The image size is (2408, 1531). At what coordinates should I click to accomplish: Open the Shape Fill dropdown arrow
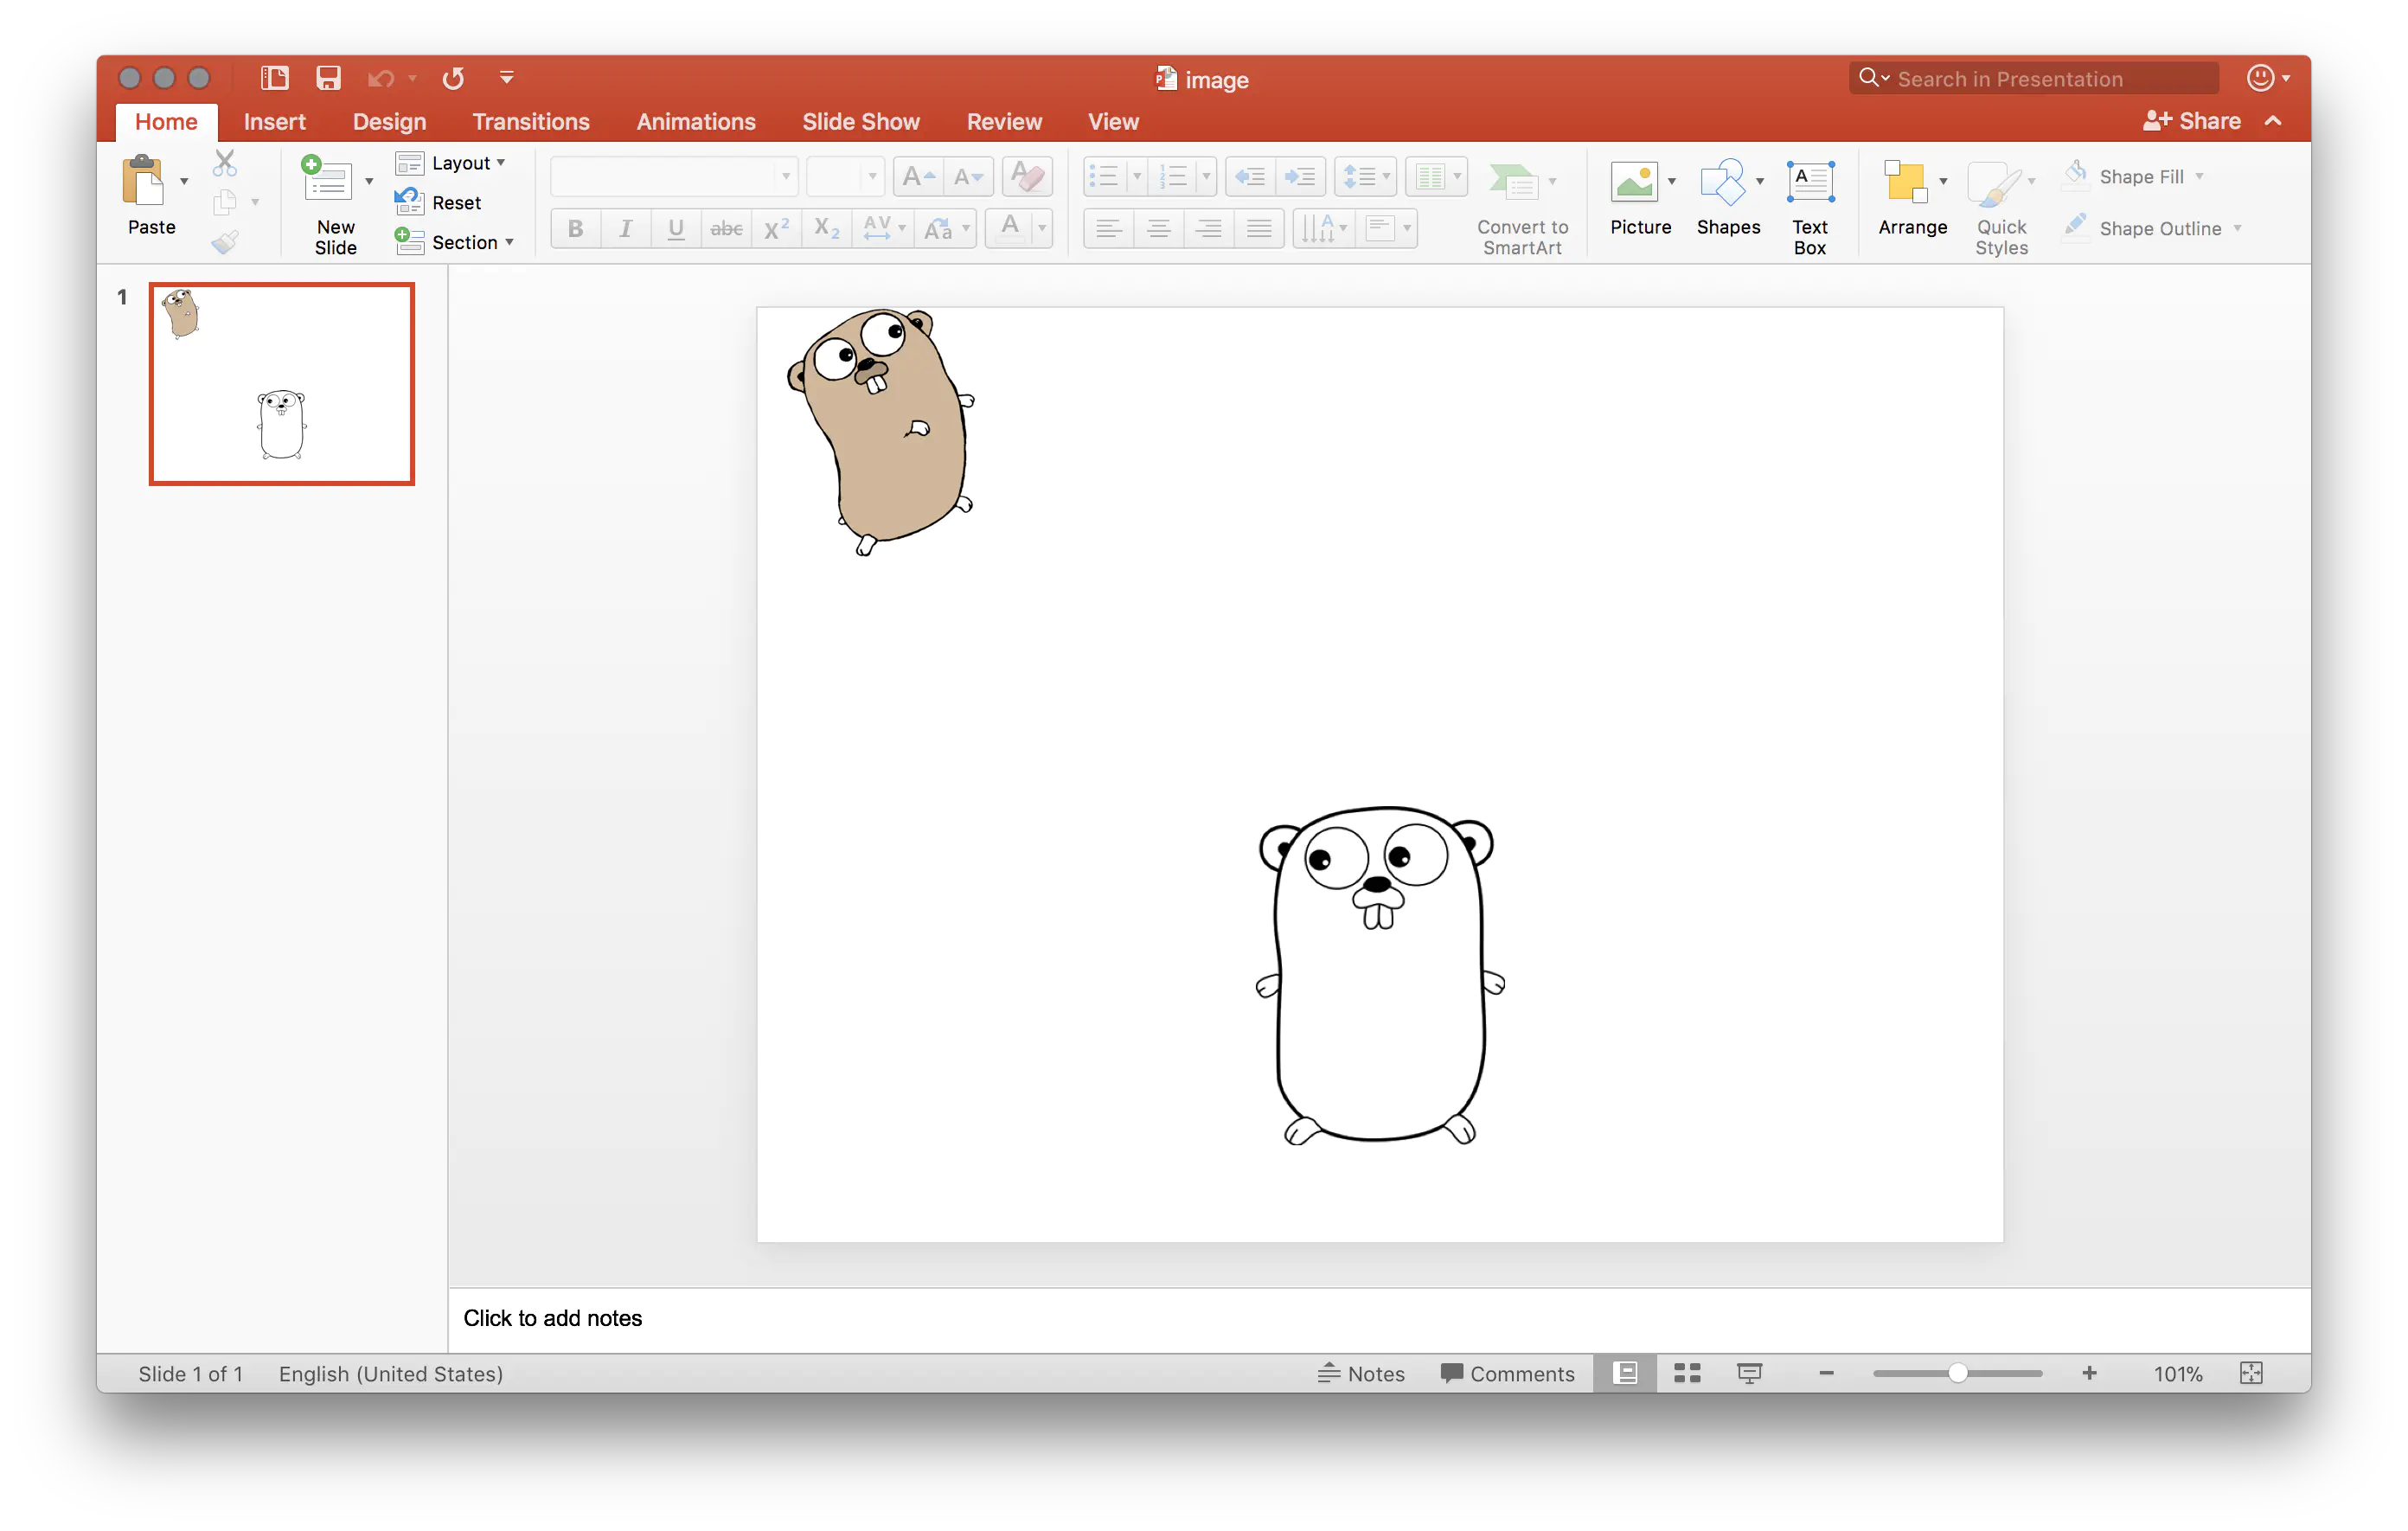[2199, 177]
